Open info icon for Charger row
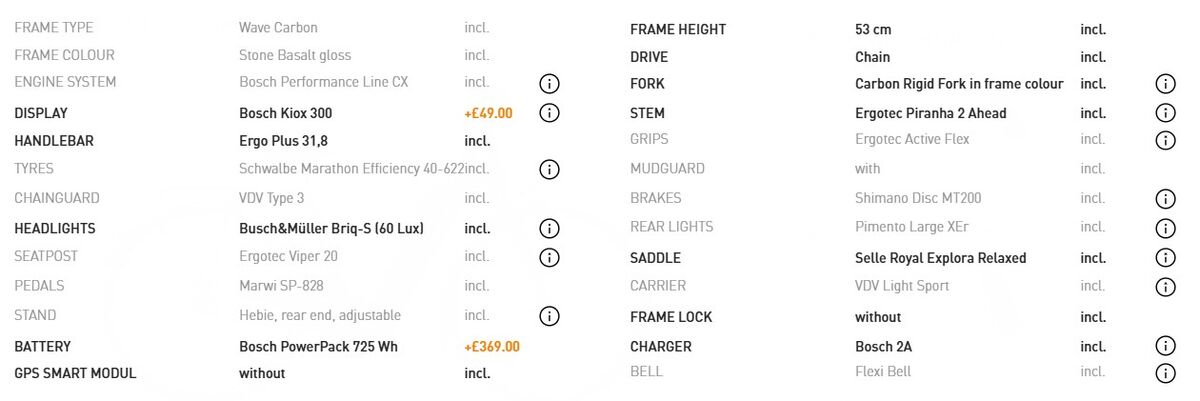Screen dimensions: 1200x401 coord(1165,346)
